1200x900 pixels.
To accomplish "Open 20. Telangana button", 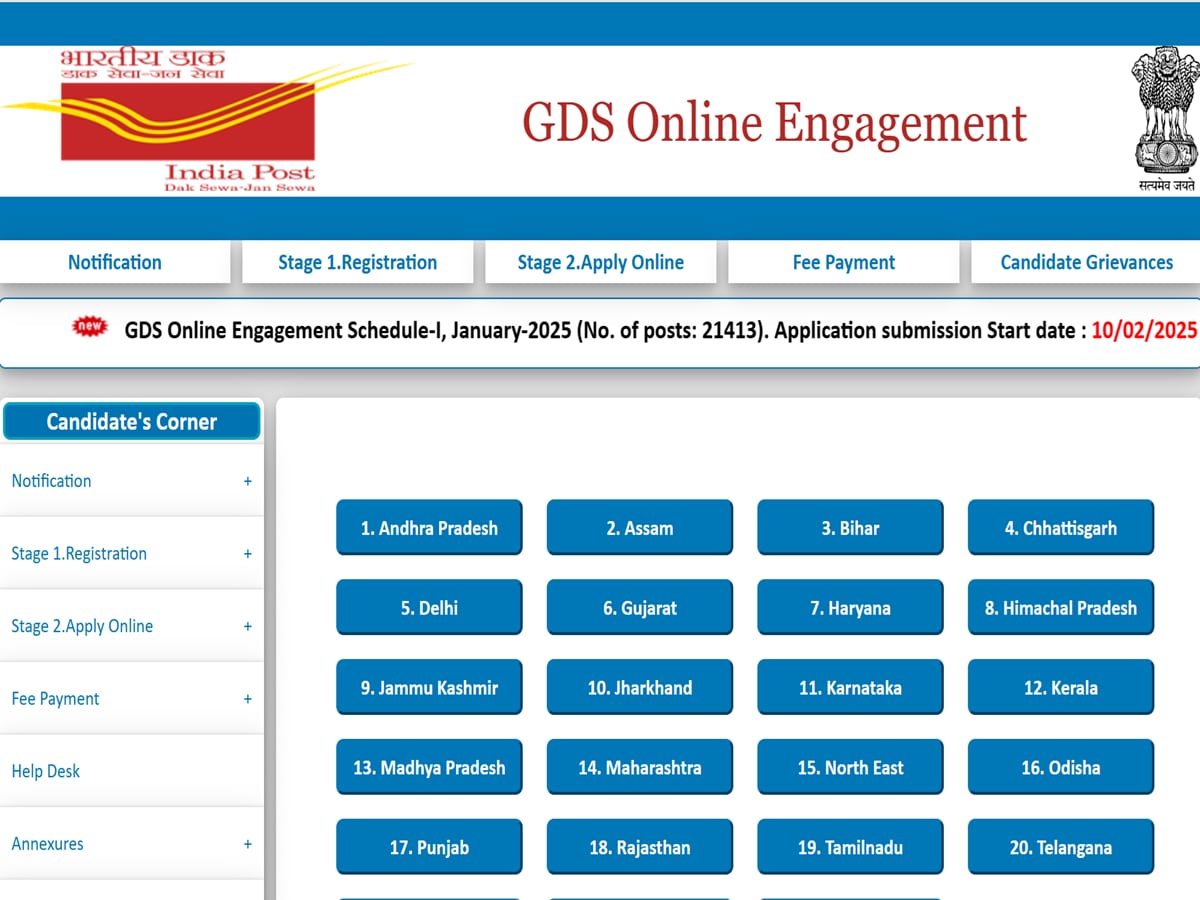I will point(1061,847).
